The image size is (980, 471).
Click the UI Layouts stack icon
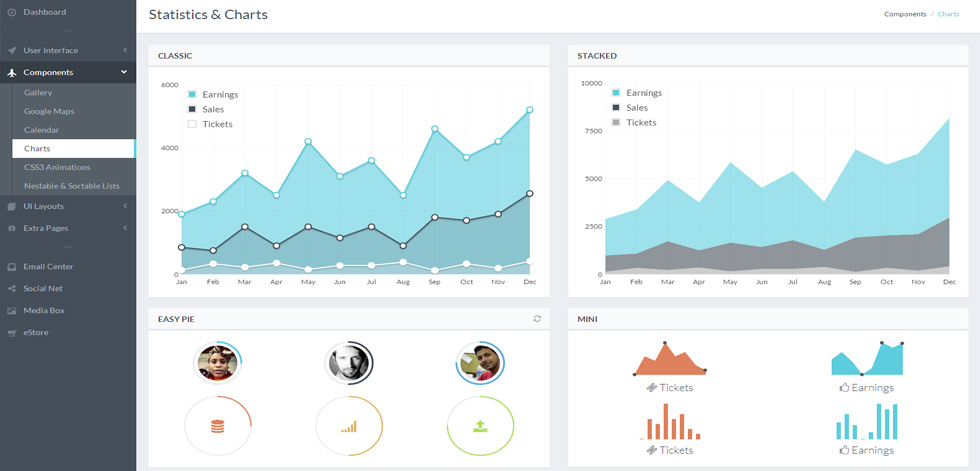tap(11, 206)
